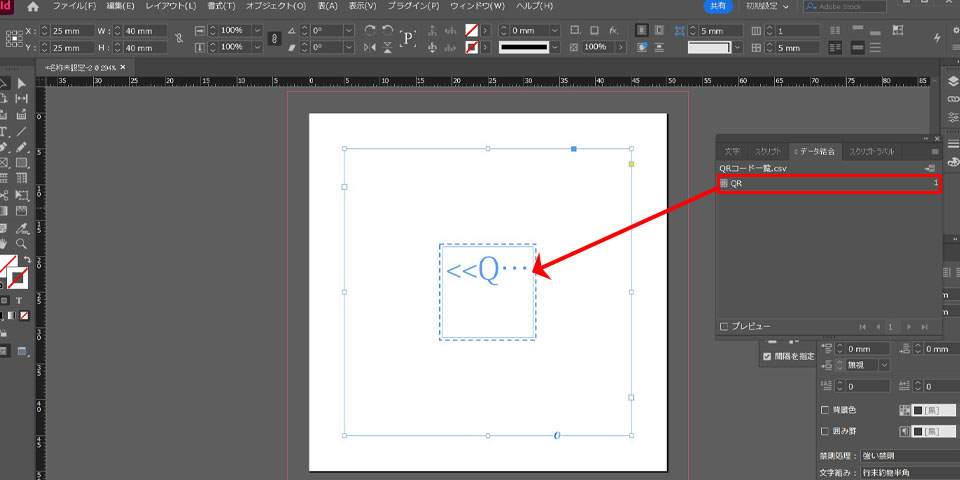Enable the プレビュー checkbox
This screenshot has width=960, height=480.
[724, 327]
